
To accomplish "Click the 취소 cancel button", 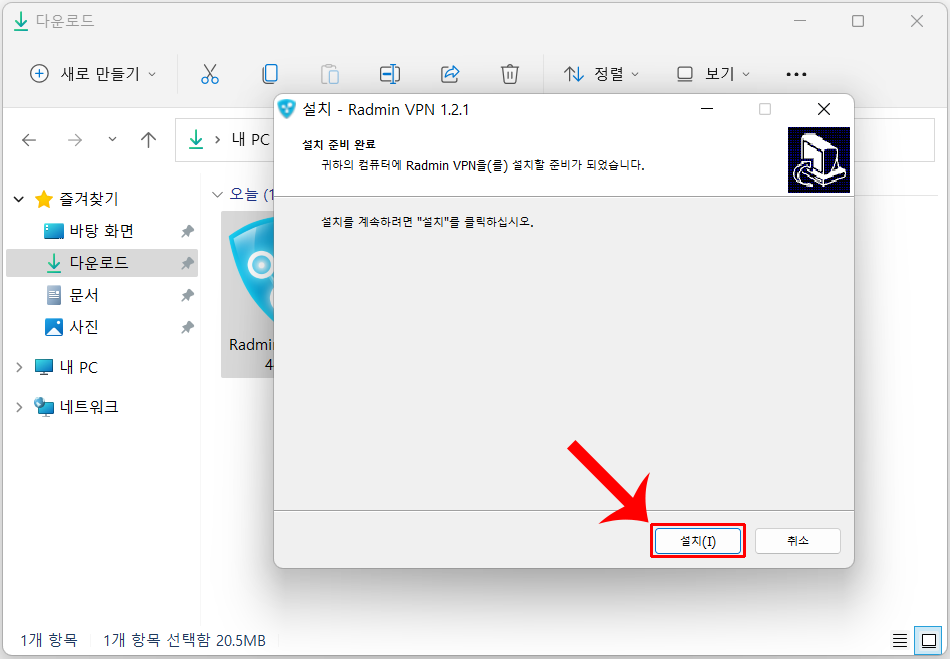I will click(x=797, y=541).
